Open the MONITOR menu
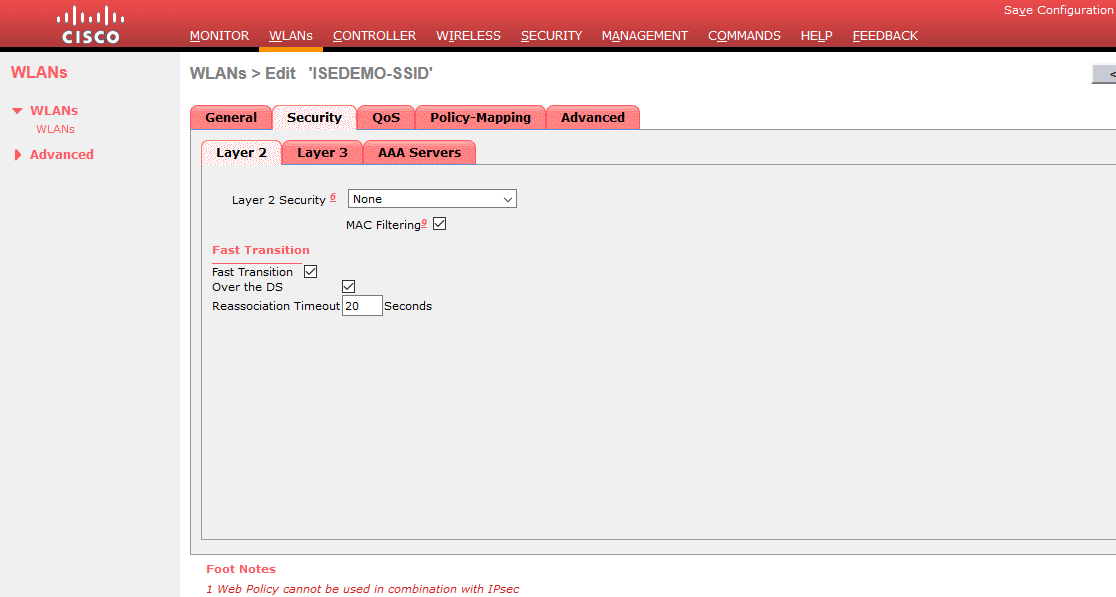This screenshot has width=1116, height=597. coord(219,36)
